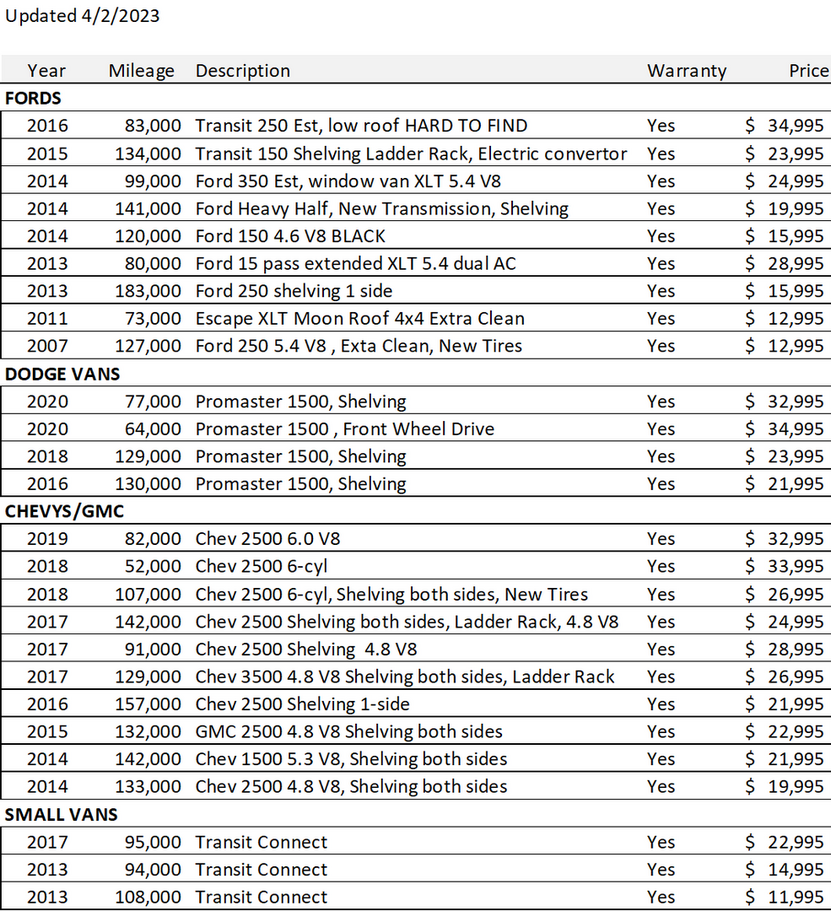831x911 pixels.
Task: Click the 141,000 mileage cell
Action: tap(148, 209)
